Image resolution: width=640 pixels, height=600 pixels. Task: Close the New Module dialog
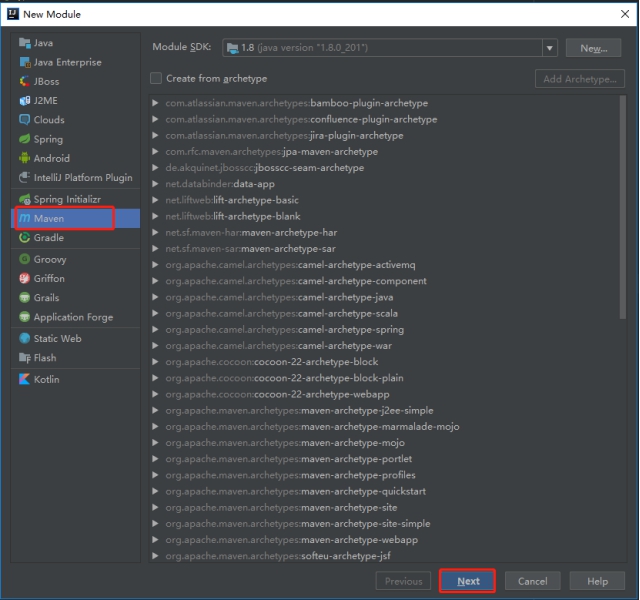tap(624, 14)
